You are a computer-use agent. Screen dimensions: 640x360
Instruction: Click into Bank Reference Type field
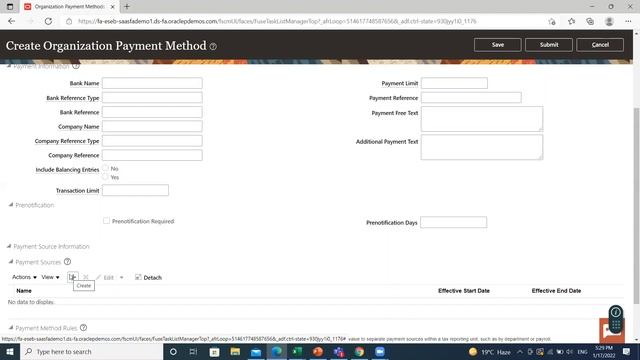(152, 98)
